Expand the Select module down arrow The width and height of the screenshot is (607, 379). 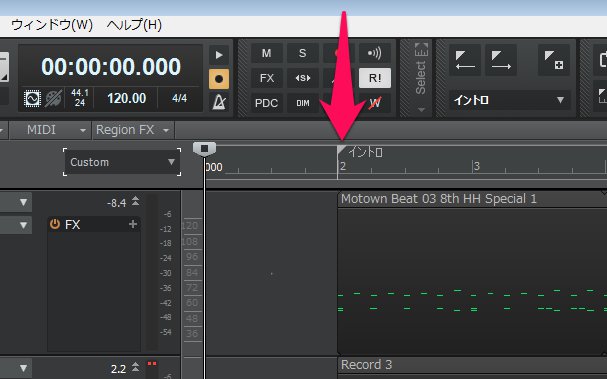pyautogui.click(x=421, y=110)
